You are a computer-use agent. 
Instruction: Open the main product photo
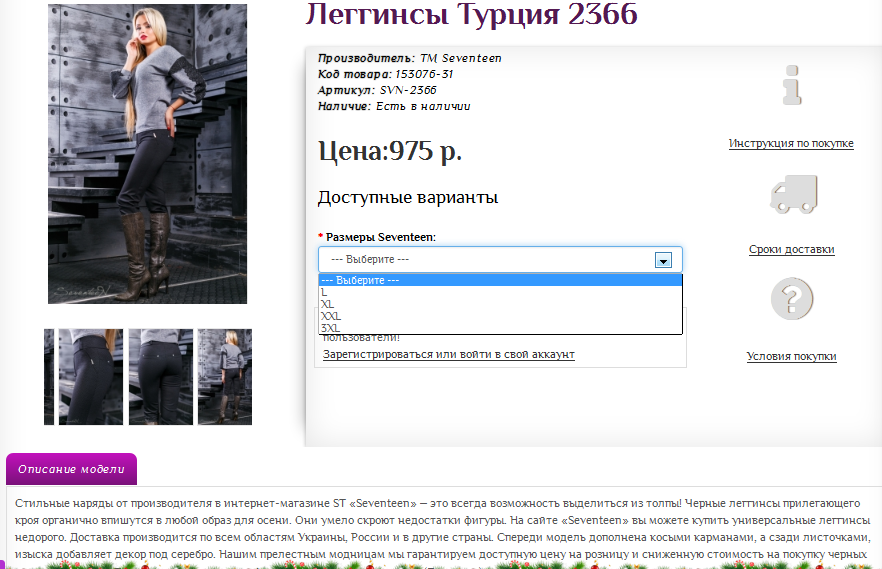coord(147,154)
